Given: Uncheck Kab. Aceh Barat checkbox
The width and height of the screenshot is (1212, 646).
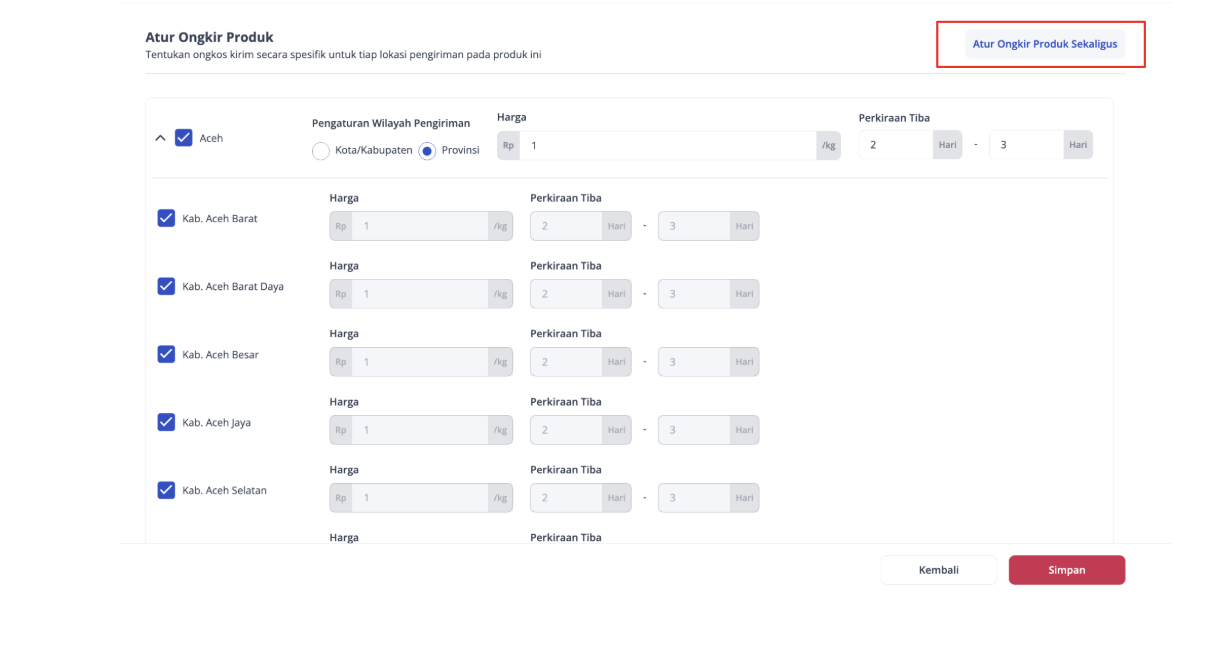Looking at the screenshot, I should point(167,218).
